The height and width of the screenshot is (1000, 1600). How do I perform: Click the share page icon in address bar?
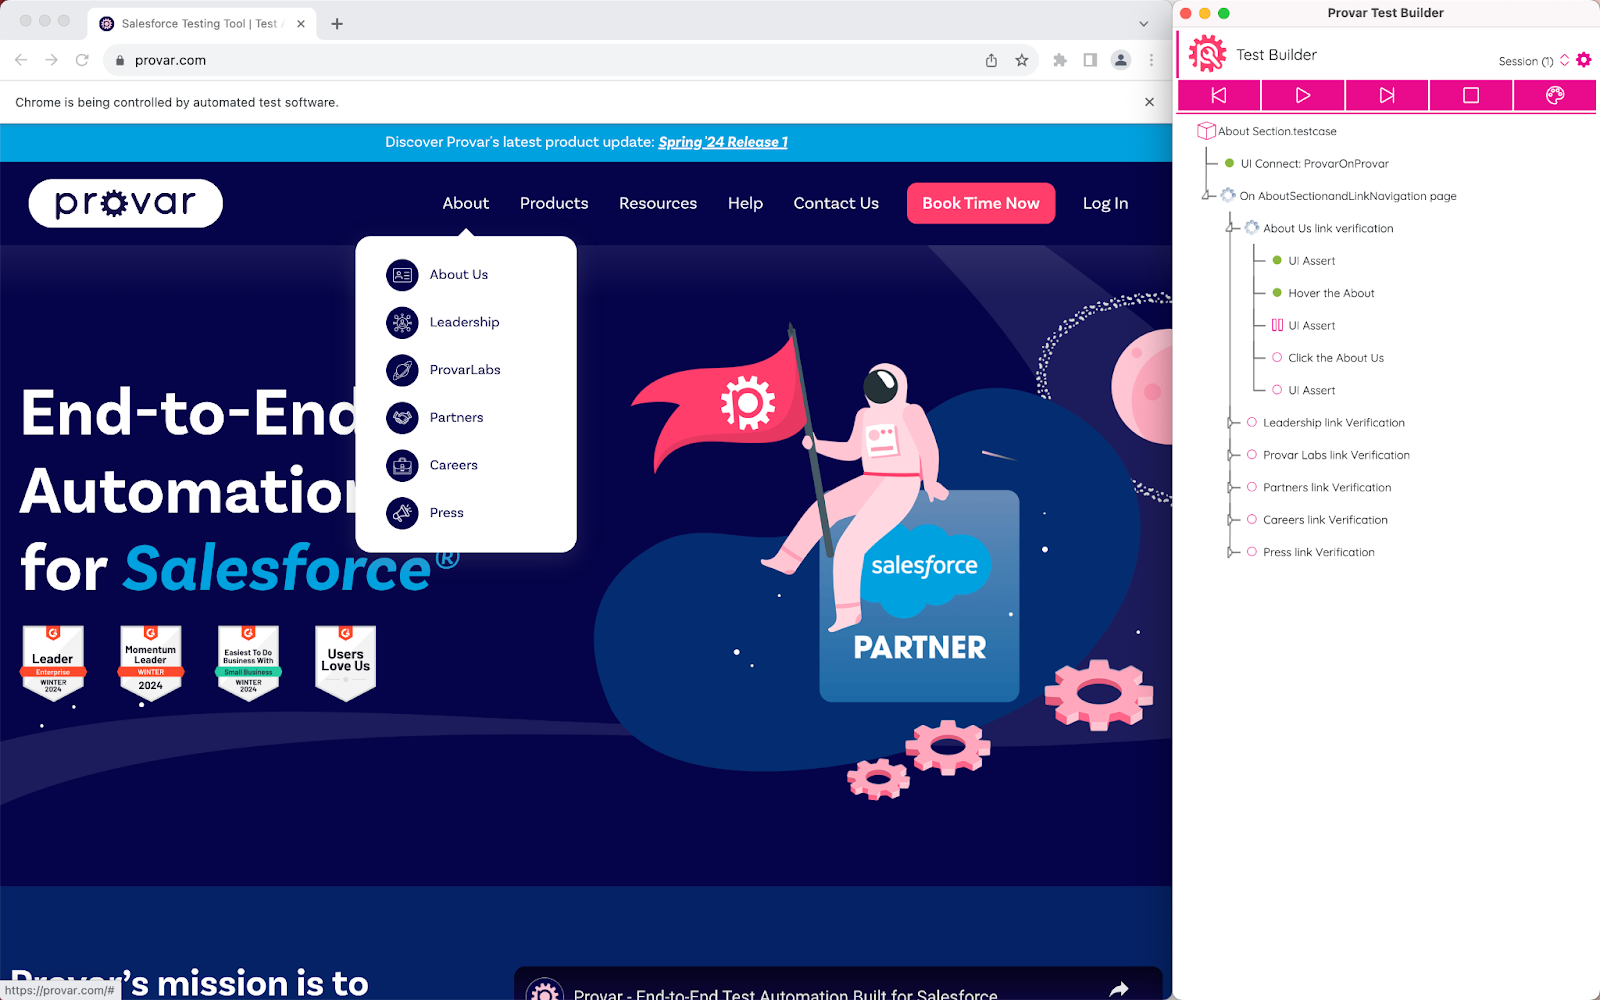(x=991, y=60)
